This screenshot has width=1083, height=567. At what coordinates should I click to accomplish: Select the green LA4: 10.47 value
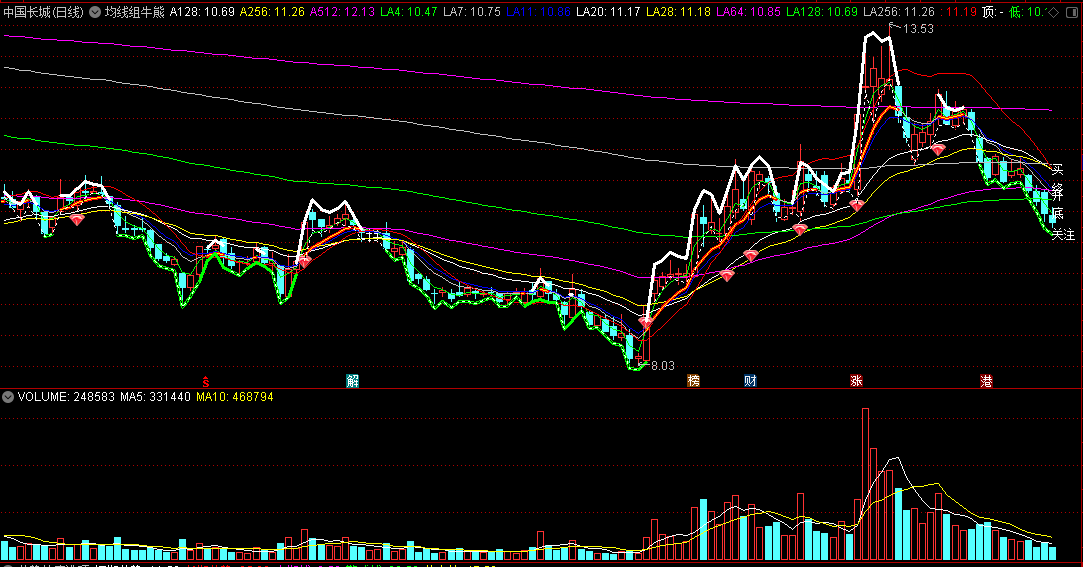pyautogui.click(x=409, y=12)
